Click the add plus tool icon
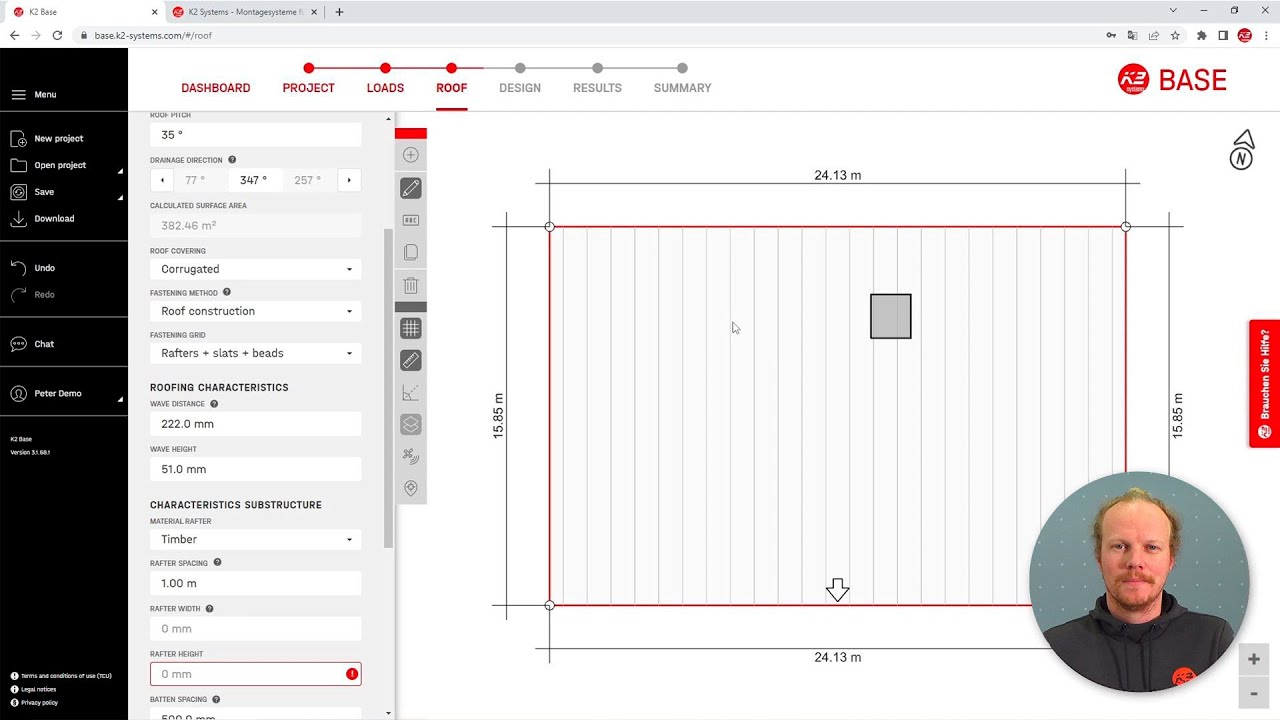Screen dimensions: 1280x720 (x=411, y=155)
